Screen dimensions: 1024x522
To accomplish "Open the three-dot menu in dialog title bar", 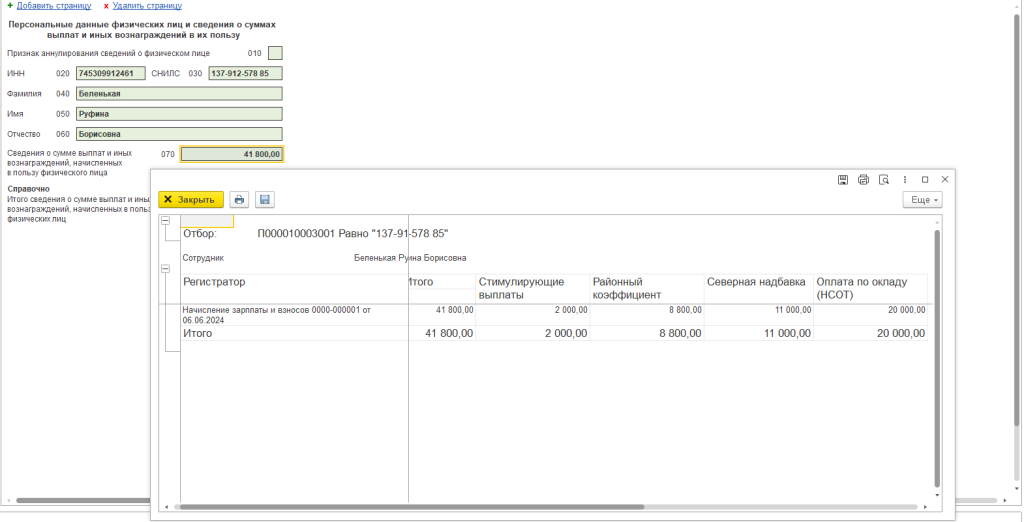I will click(x=906, y=180).
